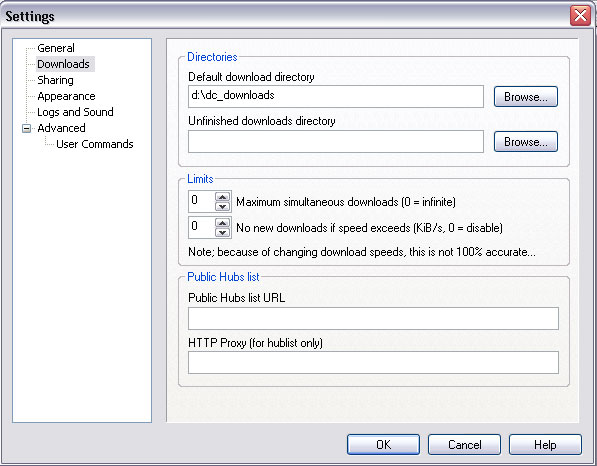Decrease maximum simultaneous downloads value
The image size is (597, 466).
pyautogui.click(x=223, y=207)
